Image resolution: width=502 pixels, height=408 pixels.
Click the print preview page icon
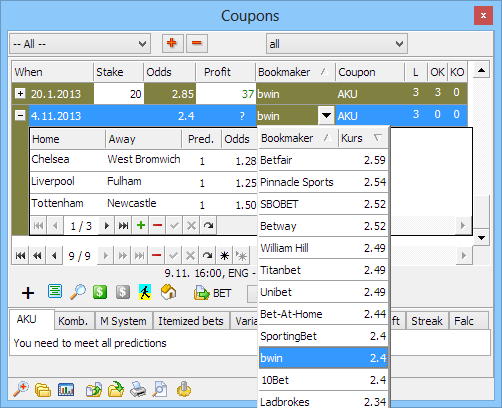click(x=160, y=390)
